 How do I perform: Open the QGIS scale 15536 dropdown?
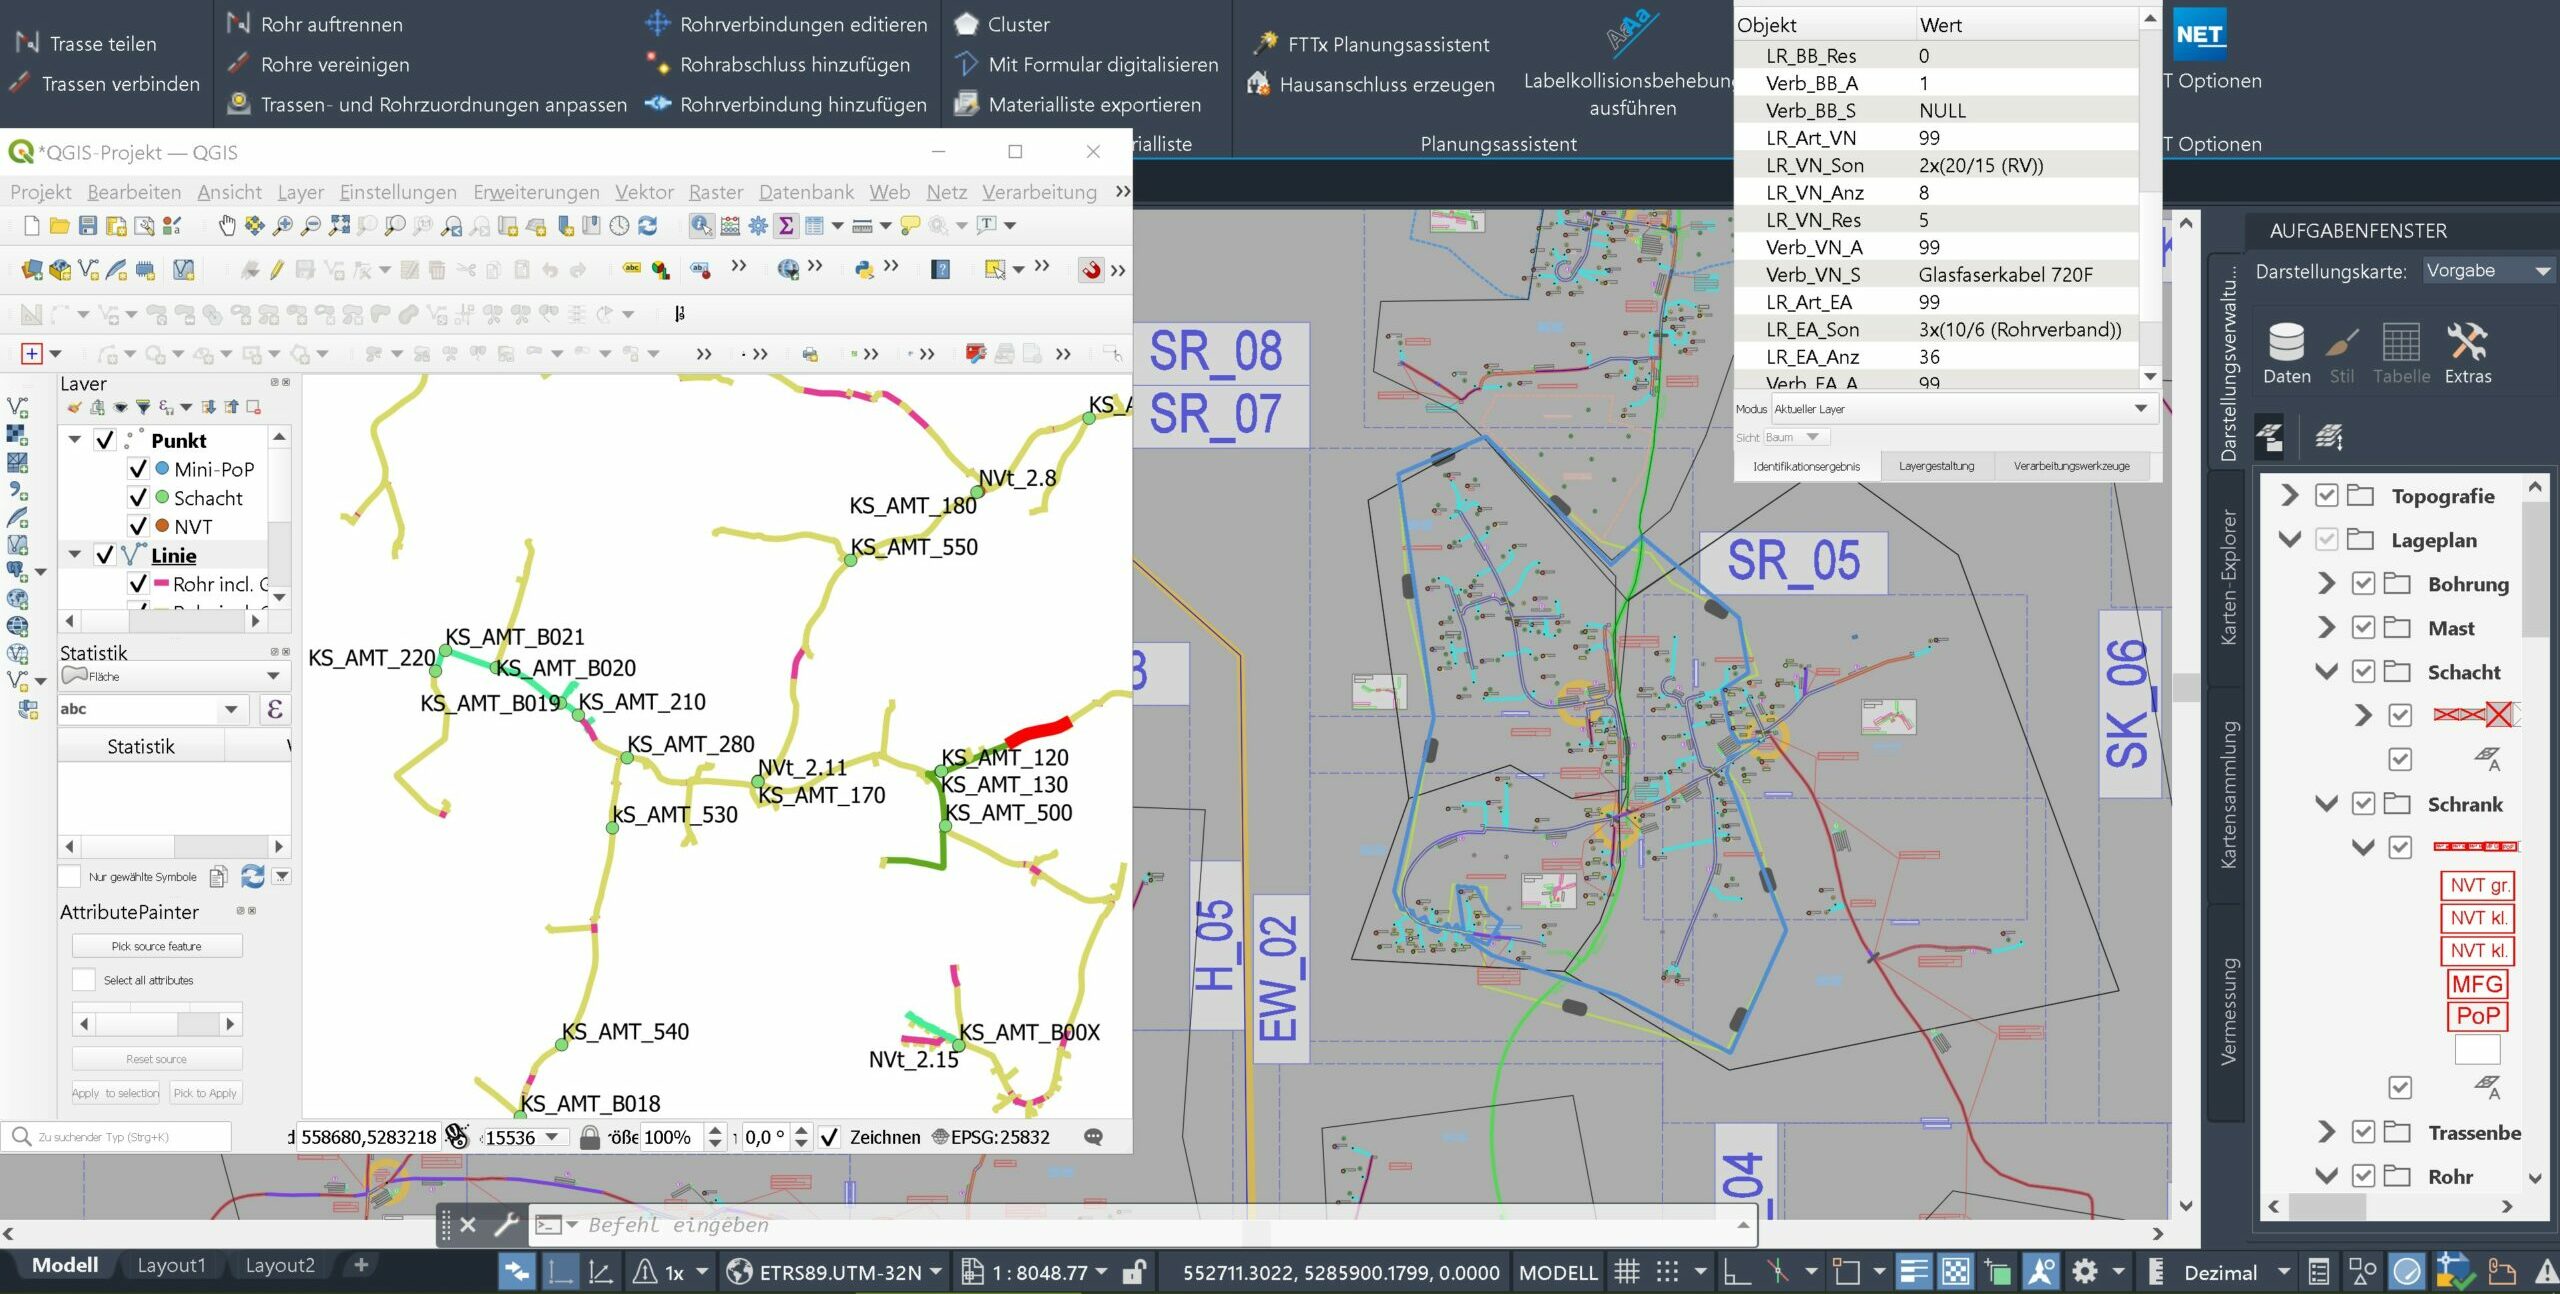click(552, 1137)
